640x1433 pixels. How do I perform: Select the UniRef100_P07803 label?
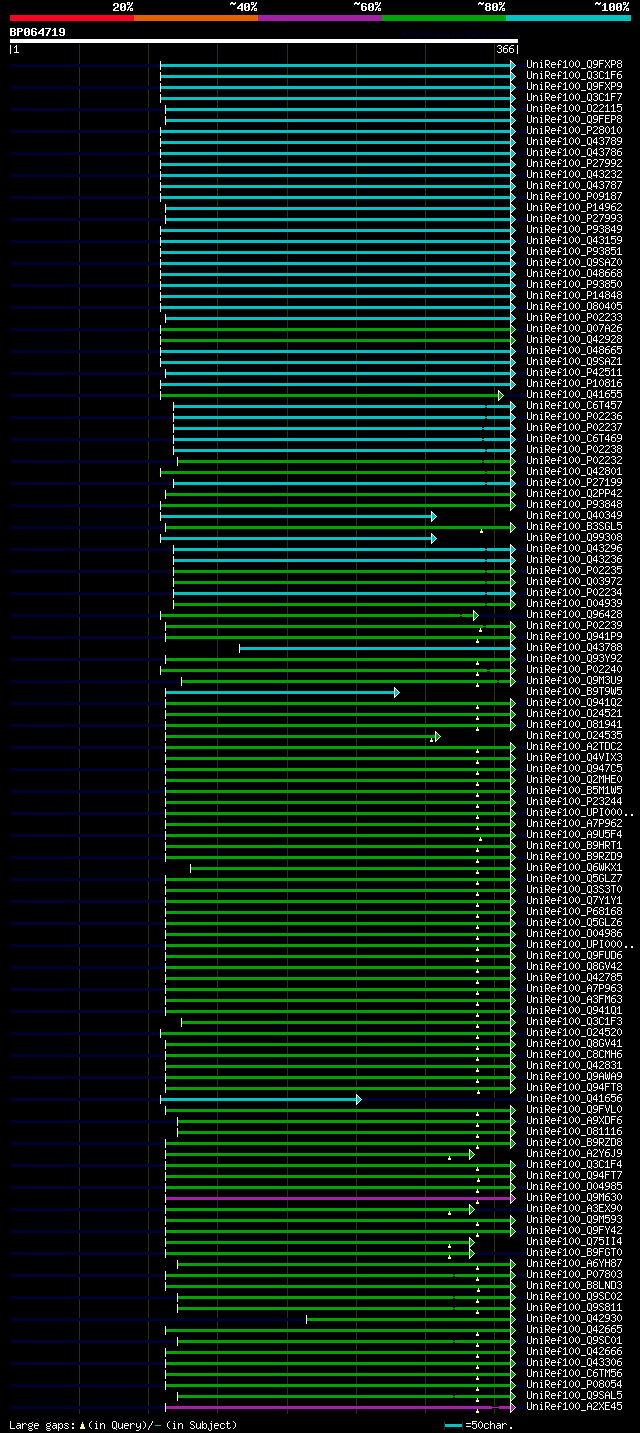pos(574,1275)
